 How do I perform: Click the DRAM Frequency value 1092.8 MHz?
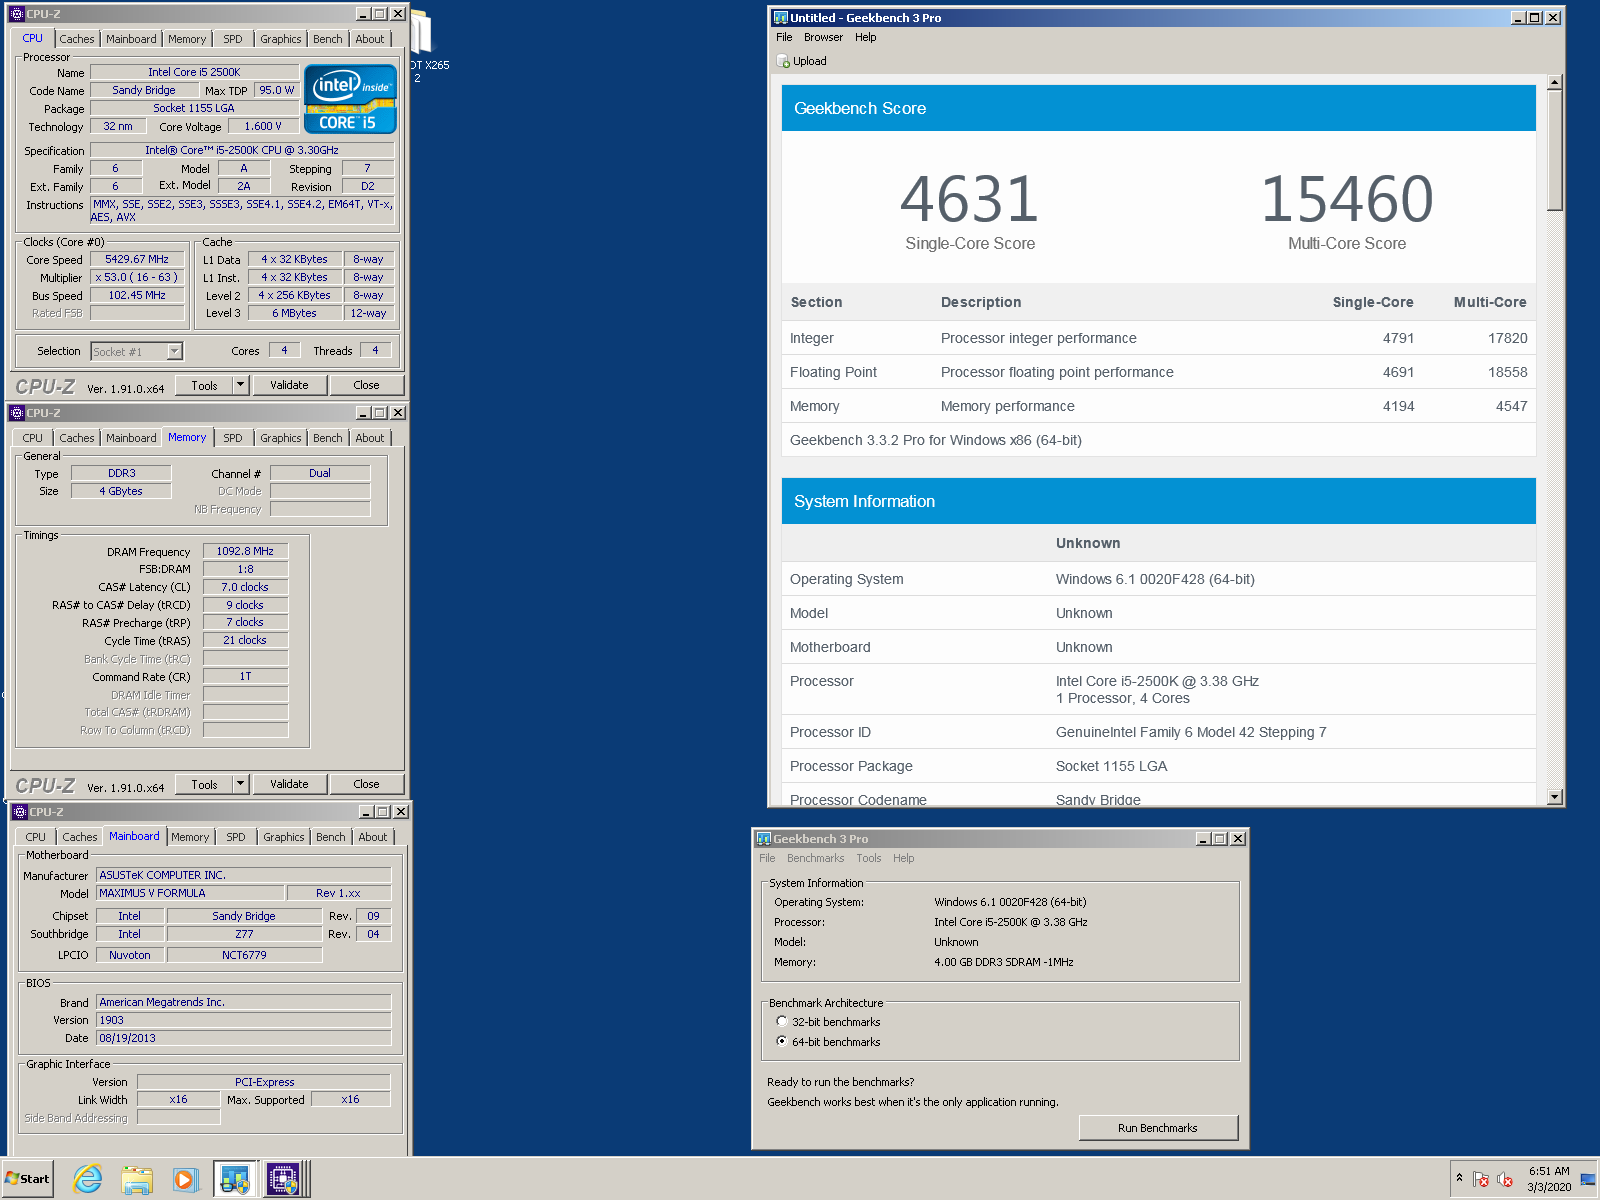click(x=245, y=551)
